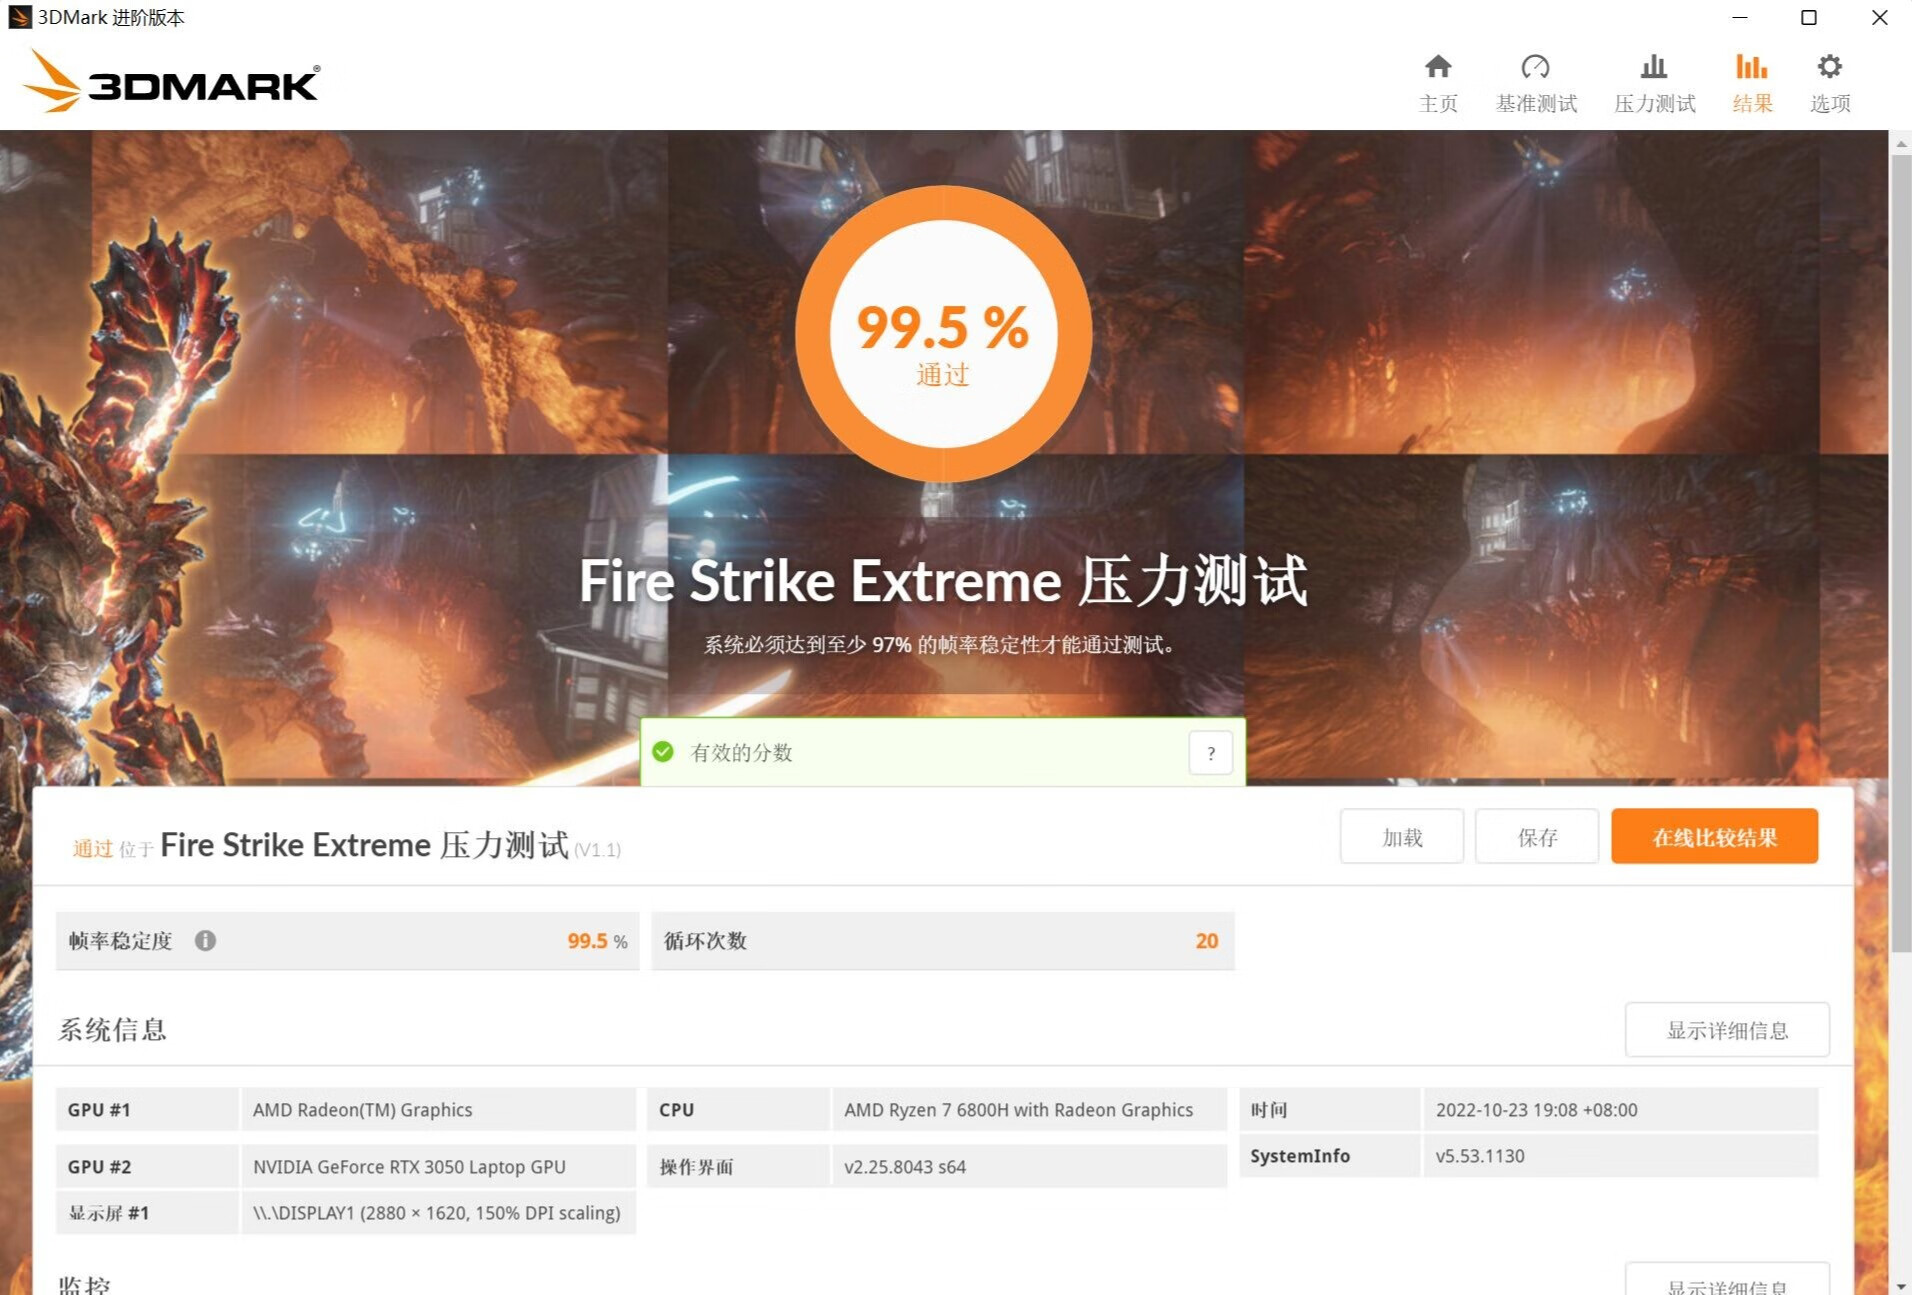Click the 加载 (Load) button
1912x1295 pixels.
(1400, 836)
